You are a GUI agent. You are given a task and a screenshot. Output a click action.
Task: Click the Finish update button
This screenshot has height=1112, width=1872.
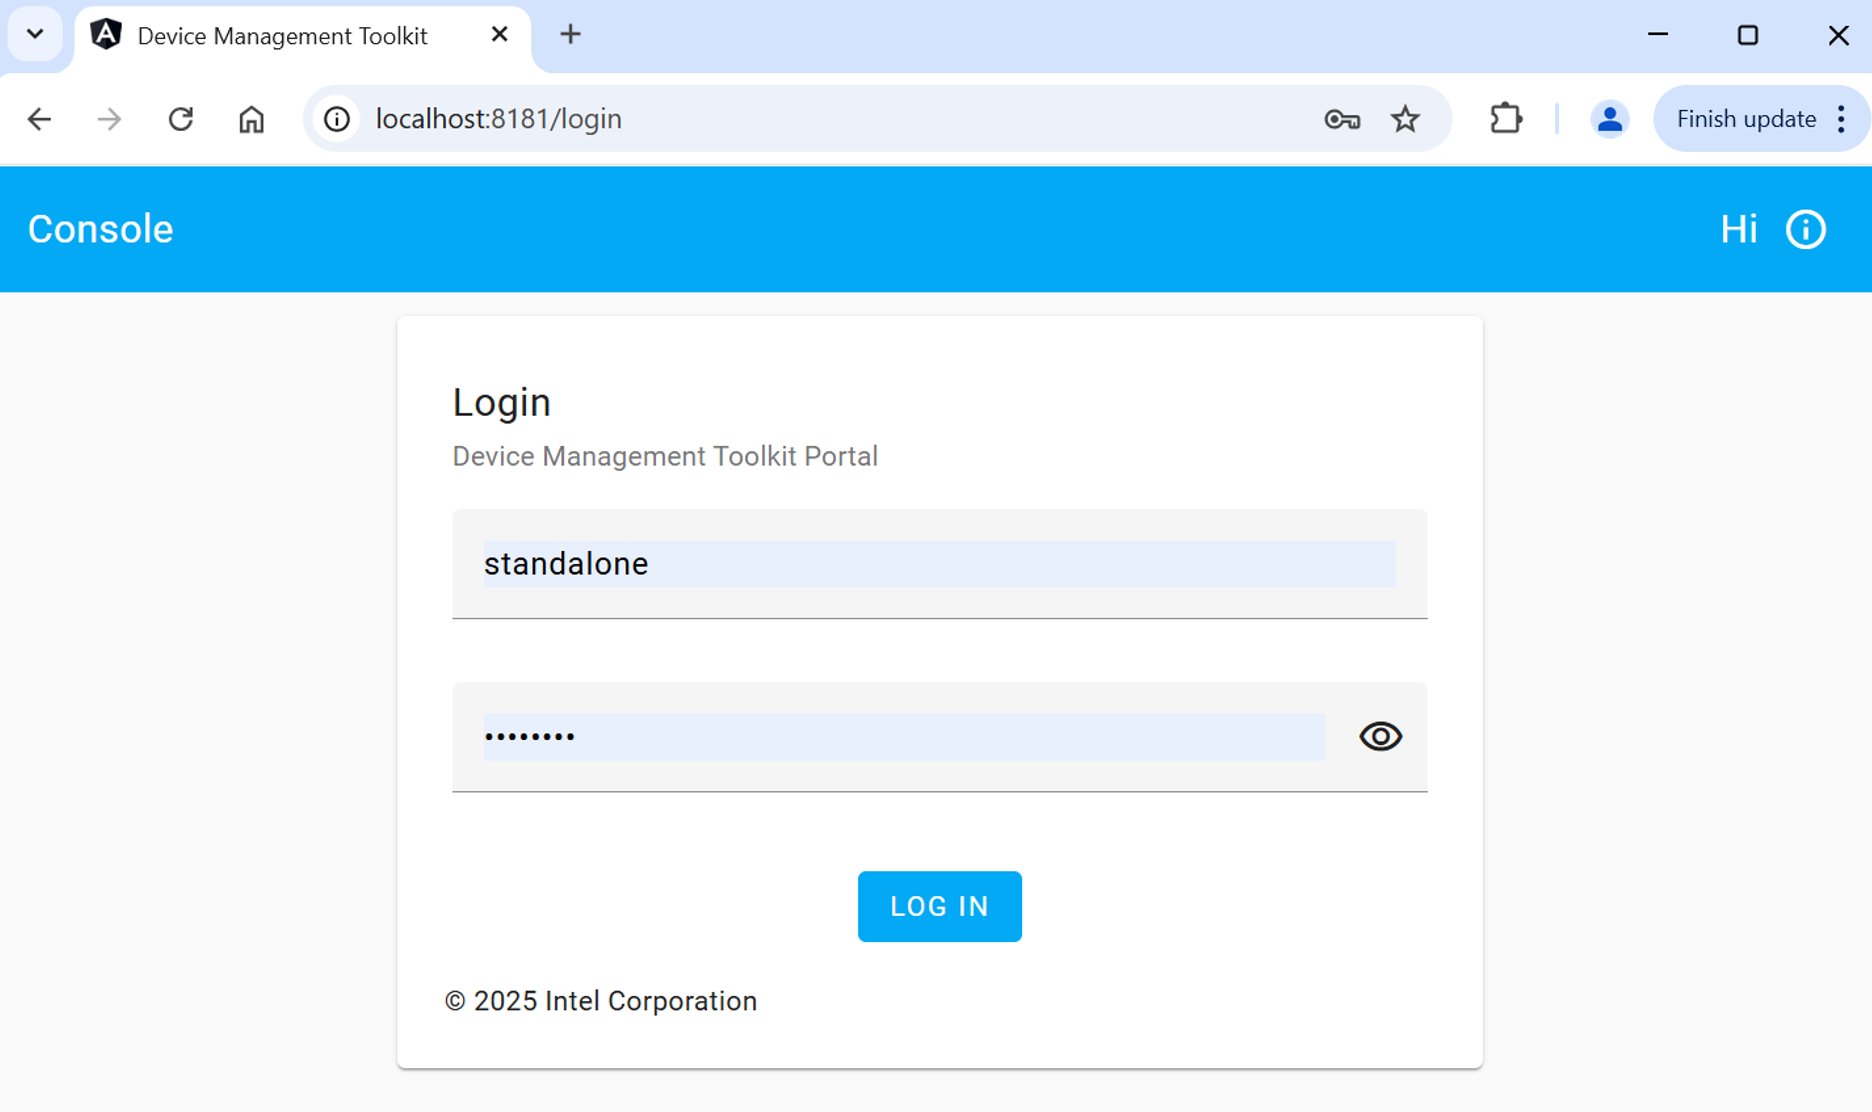tap(1745, 118)
